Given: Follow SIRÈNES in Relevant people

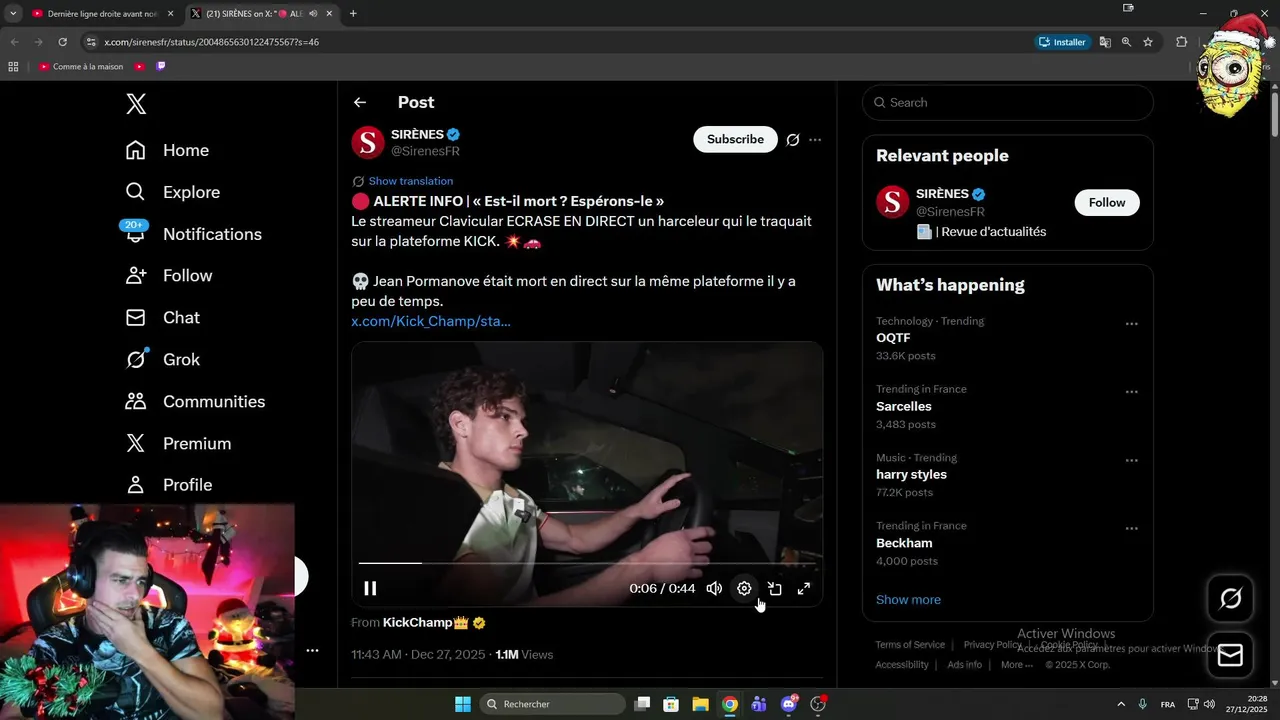Looking at the screenshot, I should point(1107,202).
